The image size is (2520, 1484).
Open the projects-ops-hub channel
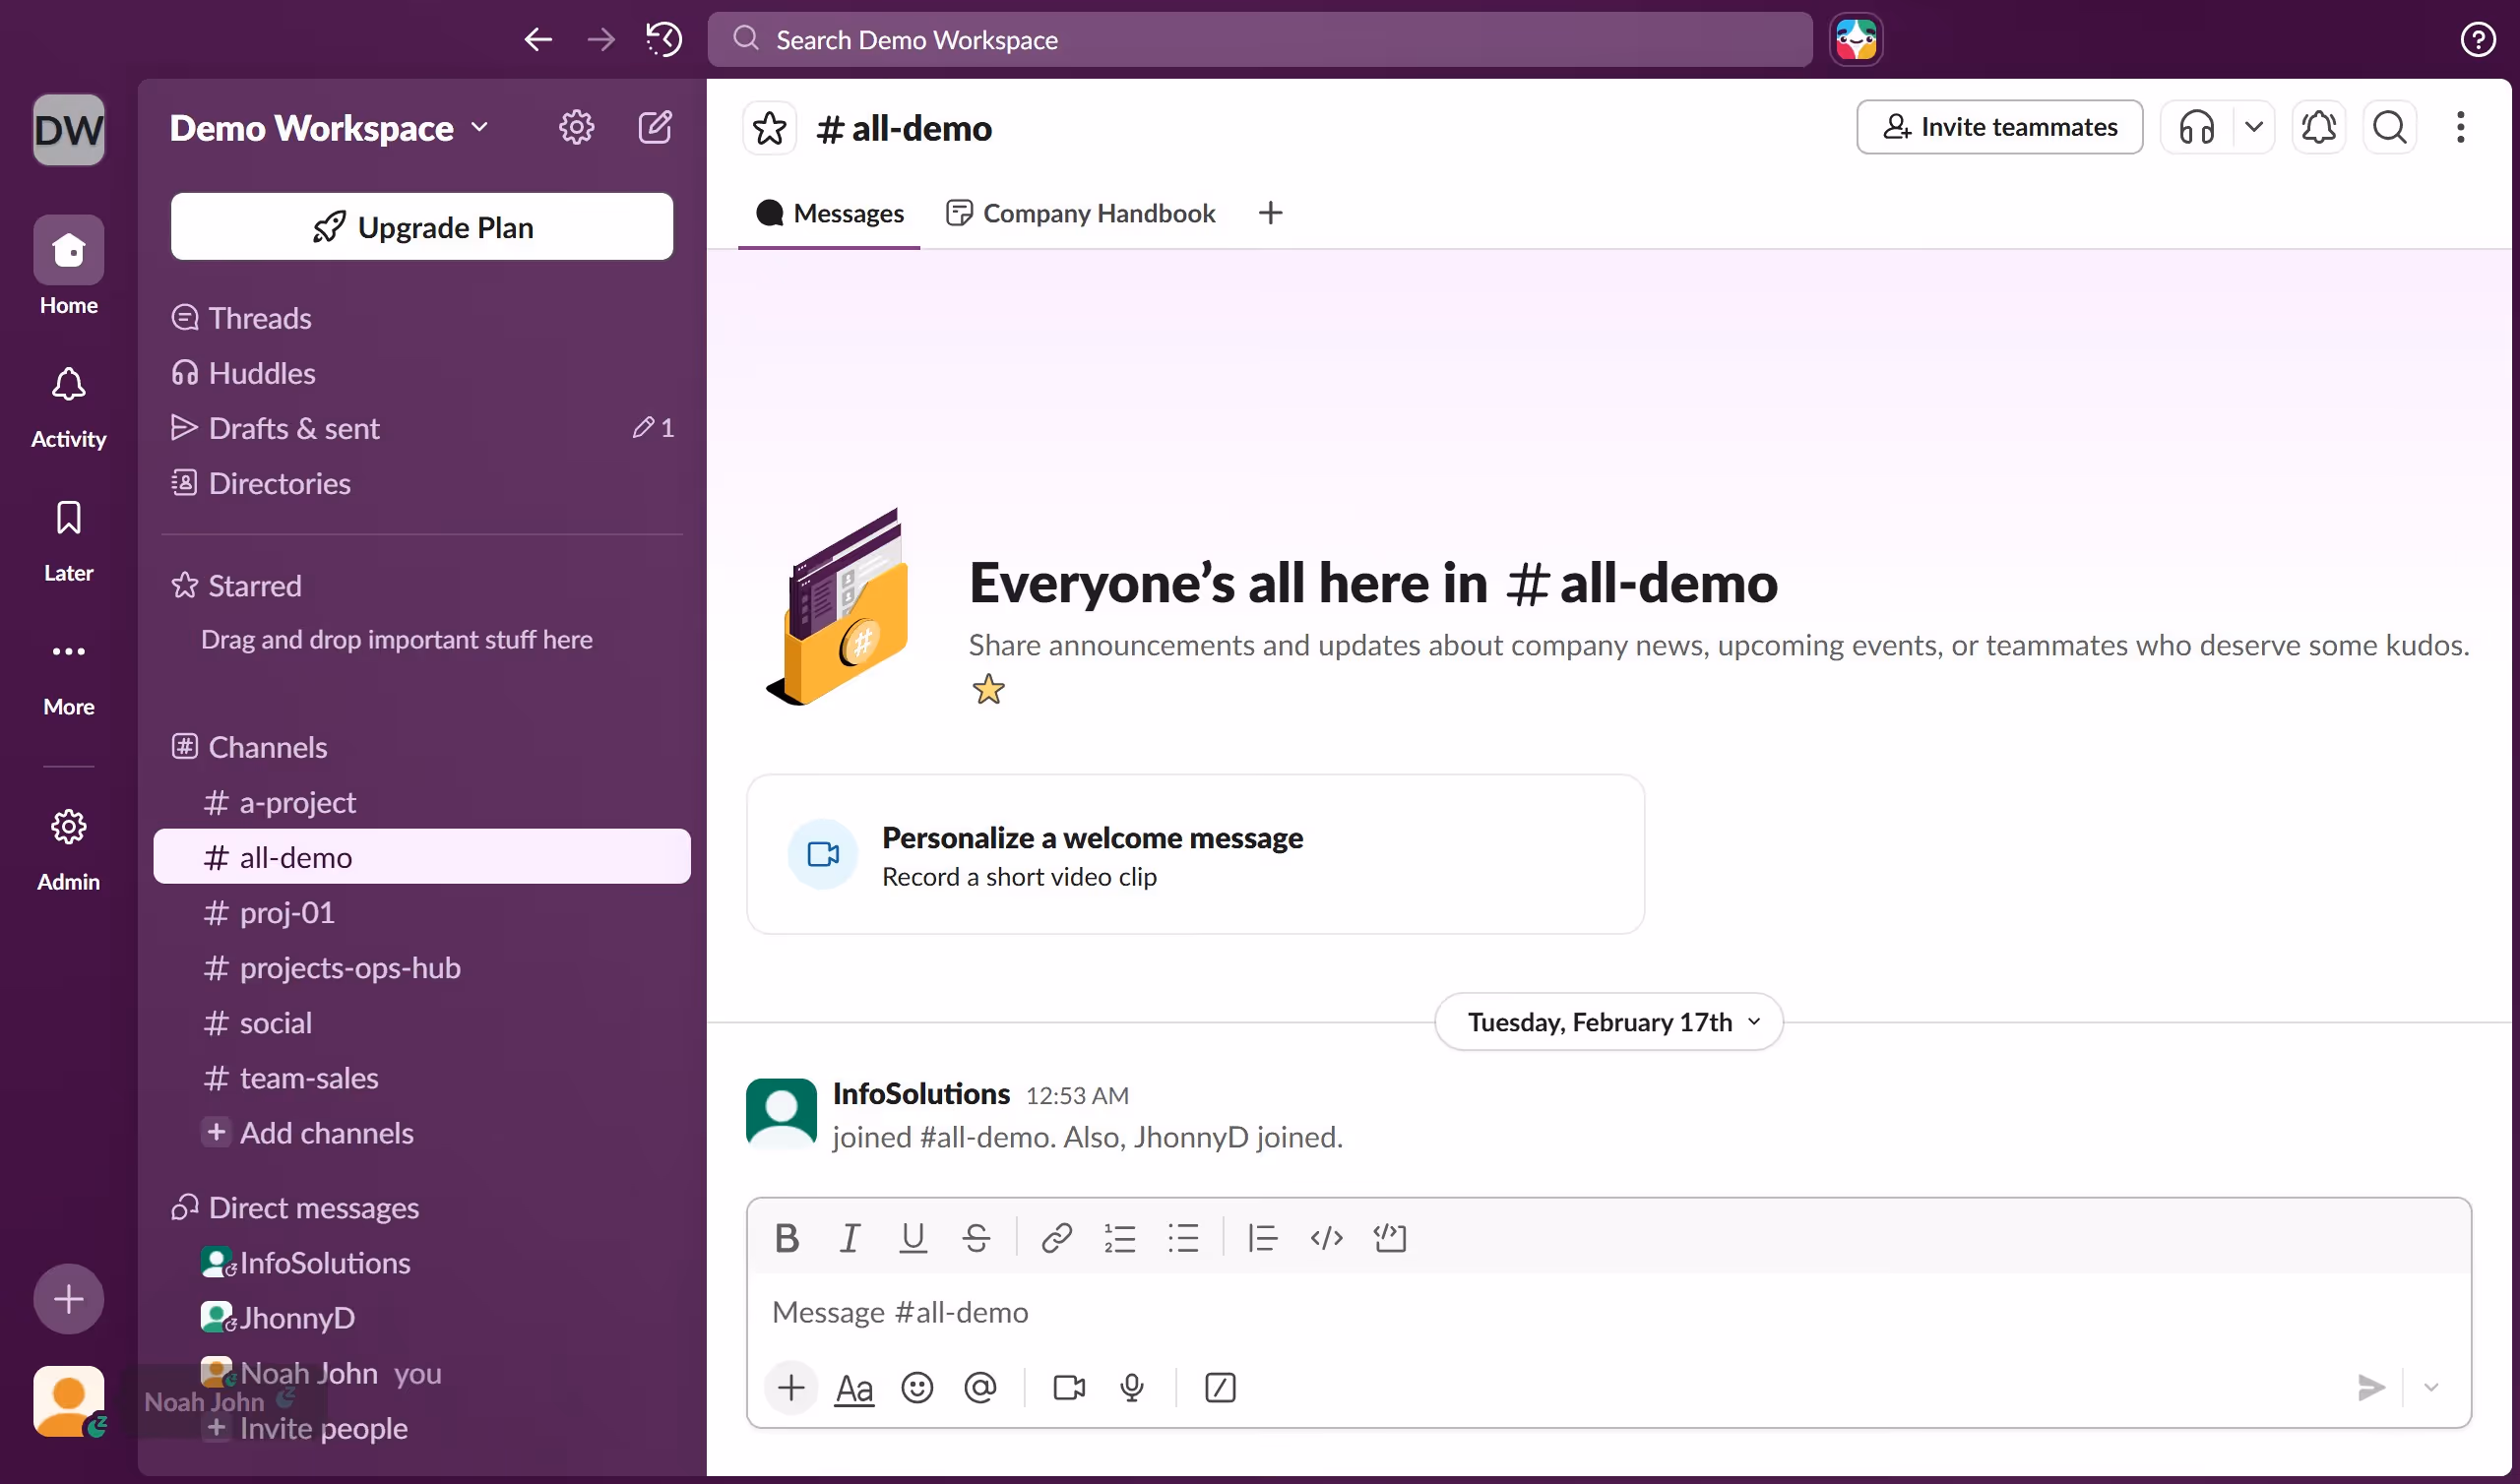[421, 967]
